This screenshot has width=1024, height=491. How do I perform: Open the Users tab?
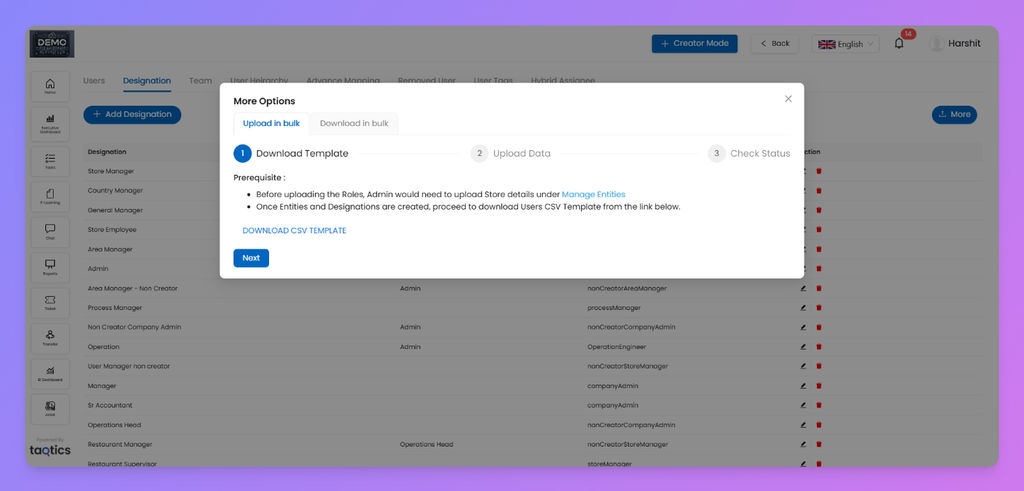pyautogui.click(x=94, y=80)
